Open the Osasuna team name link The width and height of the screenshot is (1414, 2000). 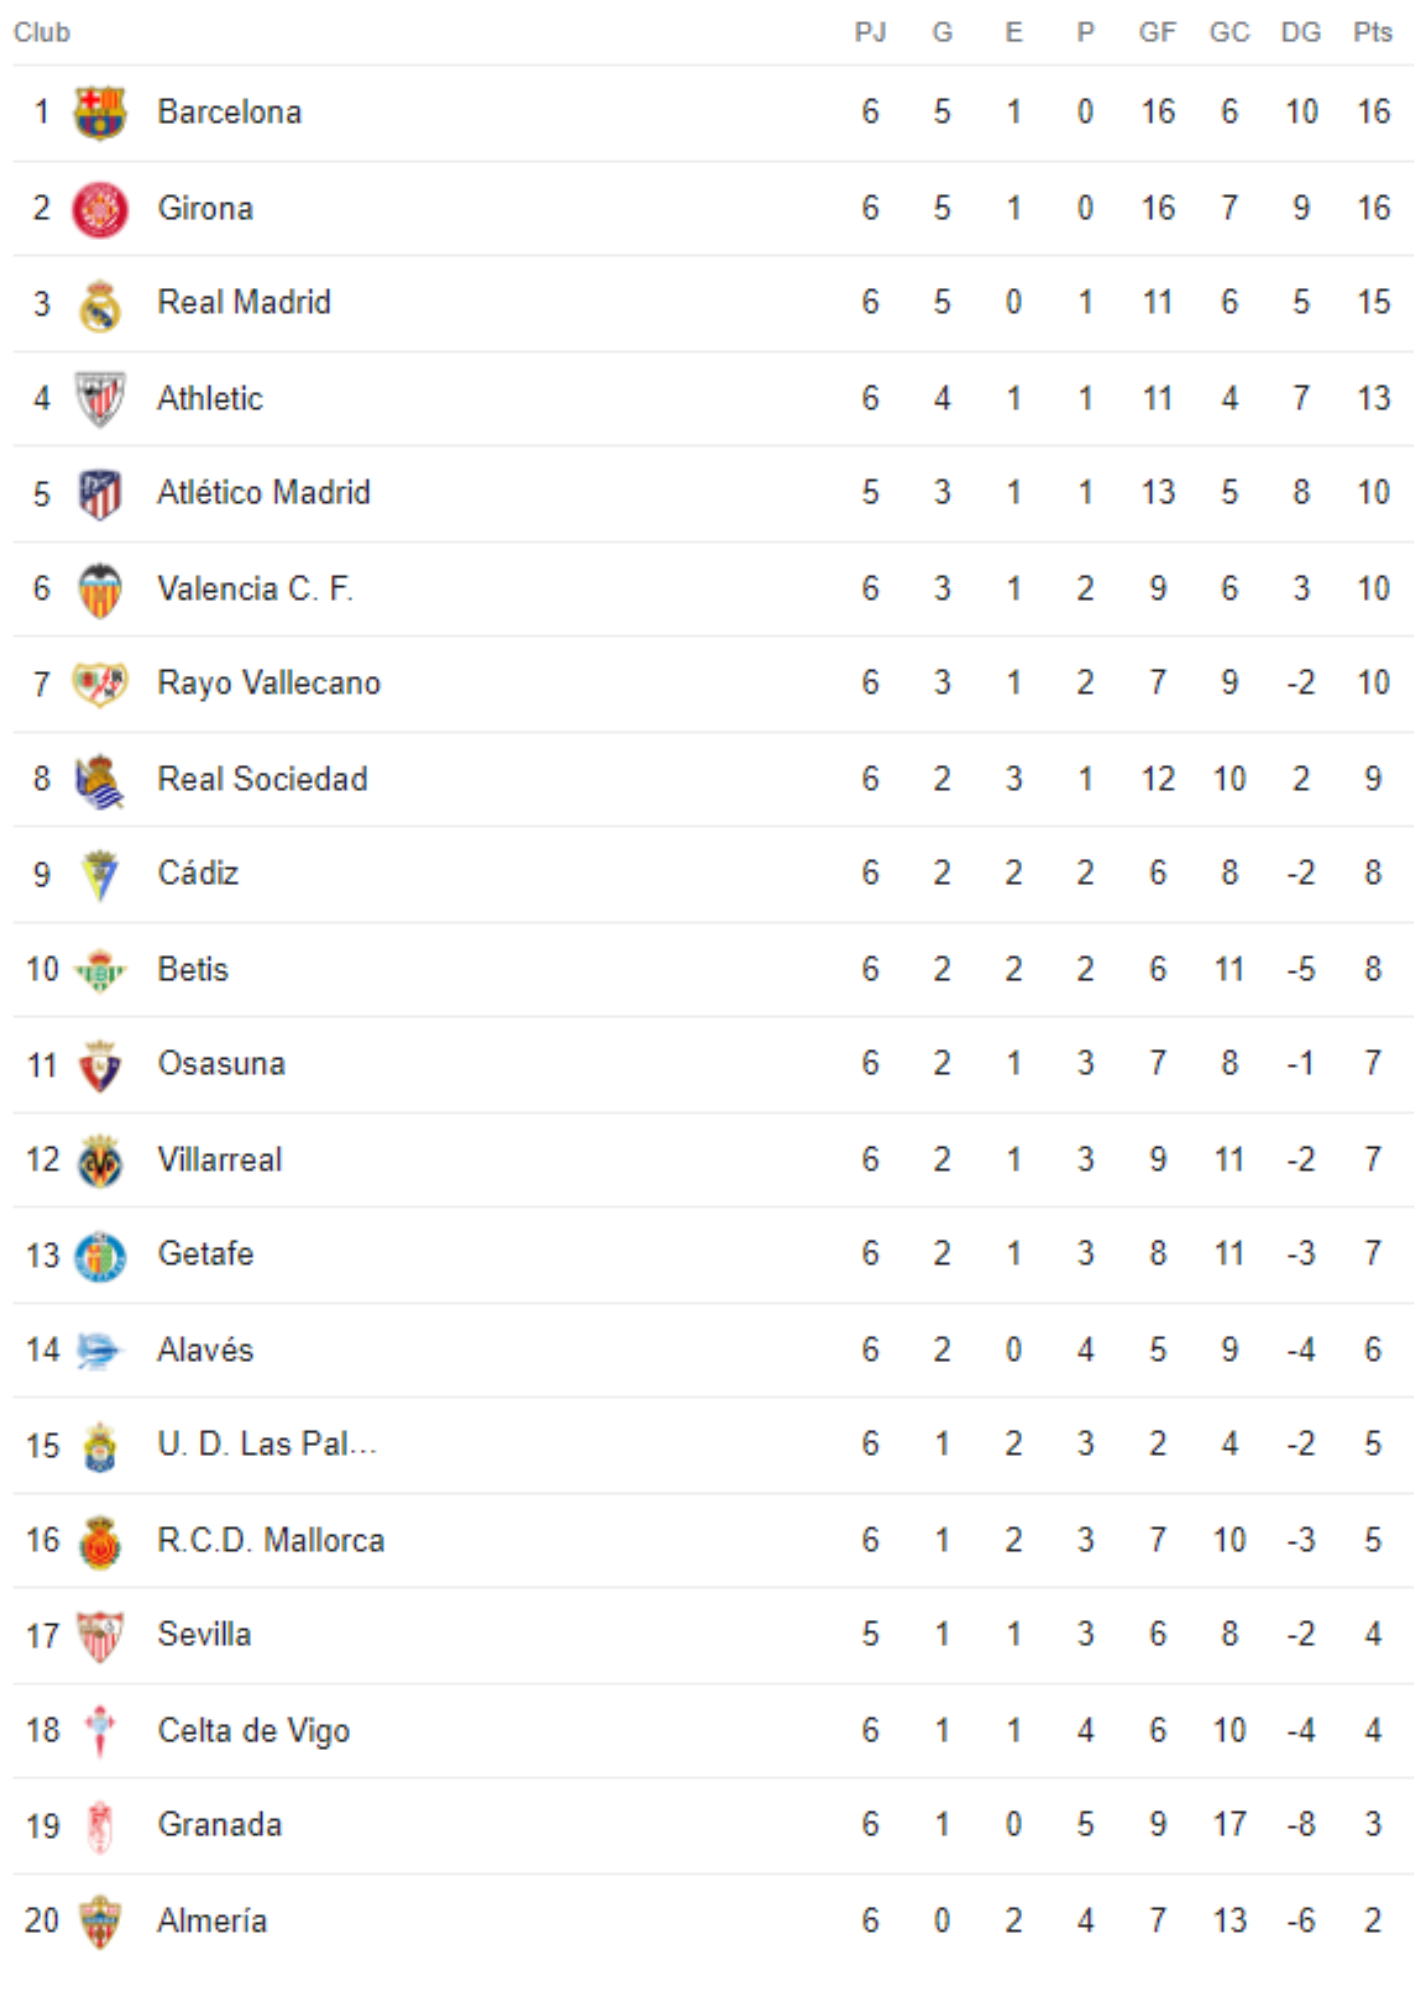221,1063
